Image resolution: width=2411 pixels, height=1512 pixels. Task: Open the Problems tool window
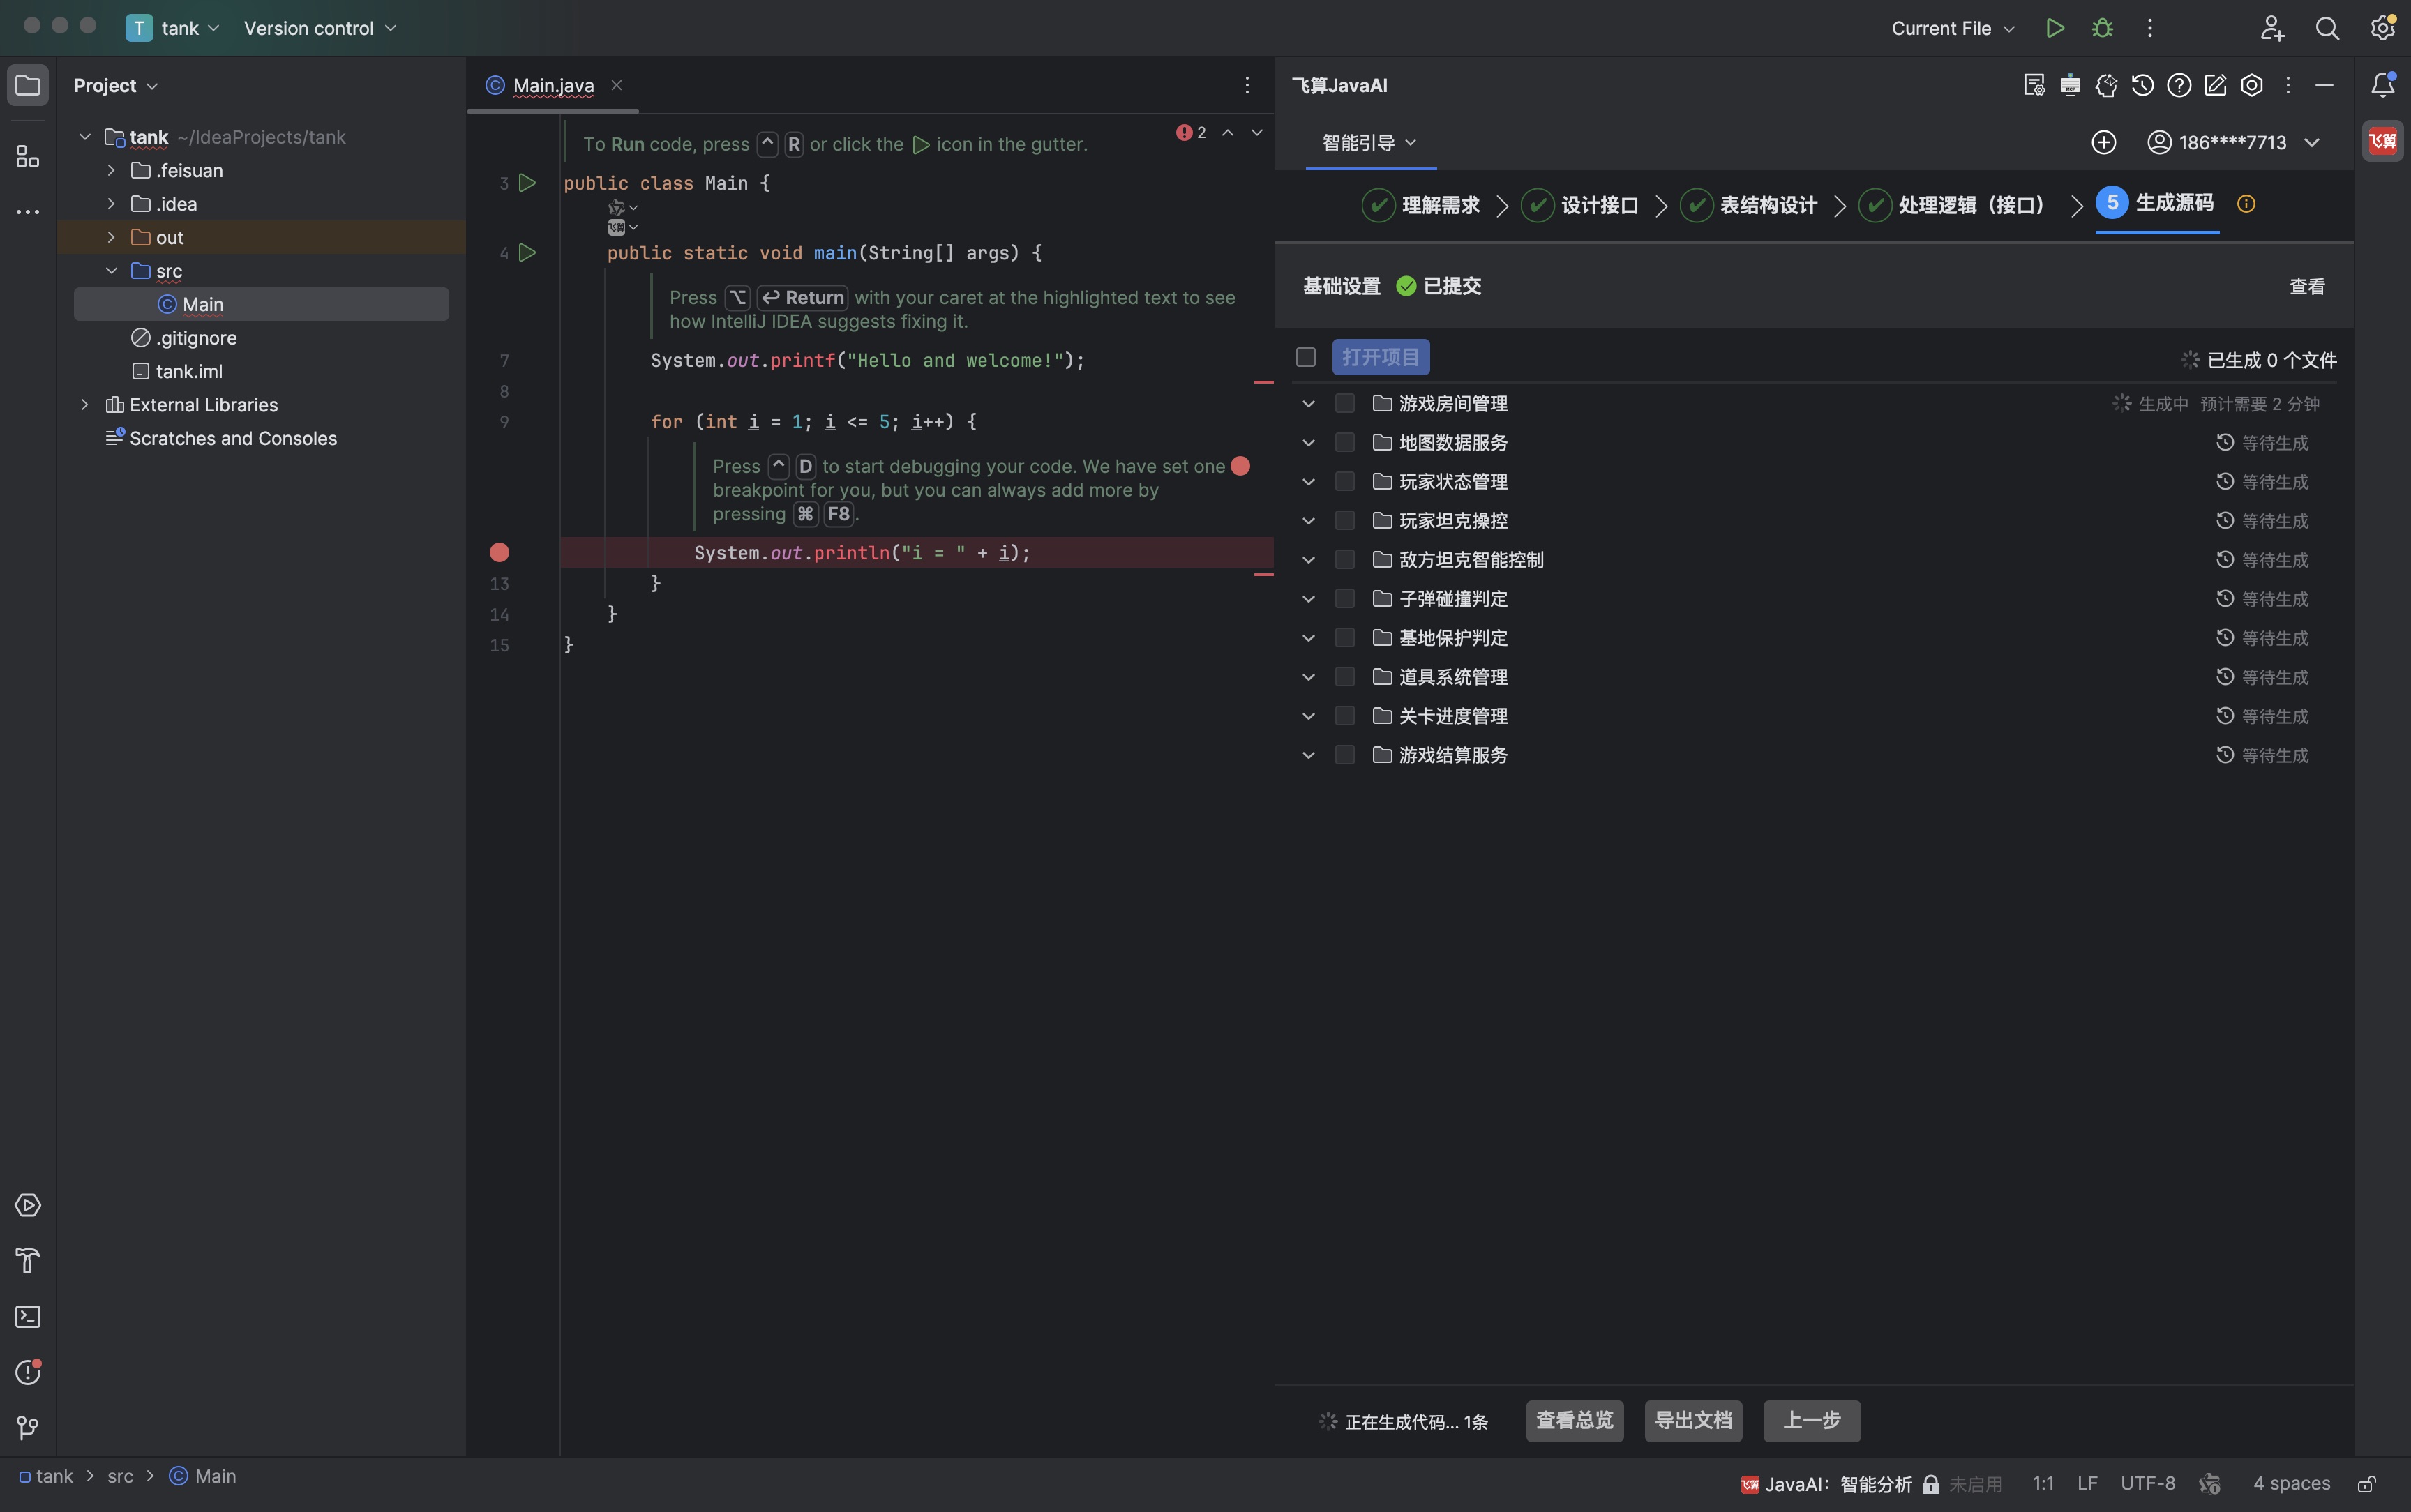28,1372
